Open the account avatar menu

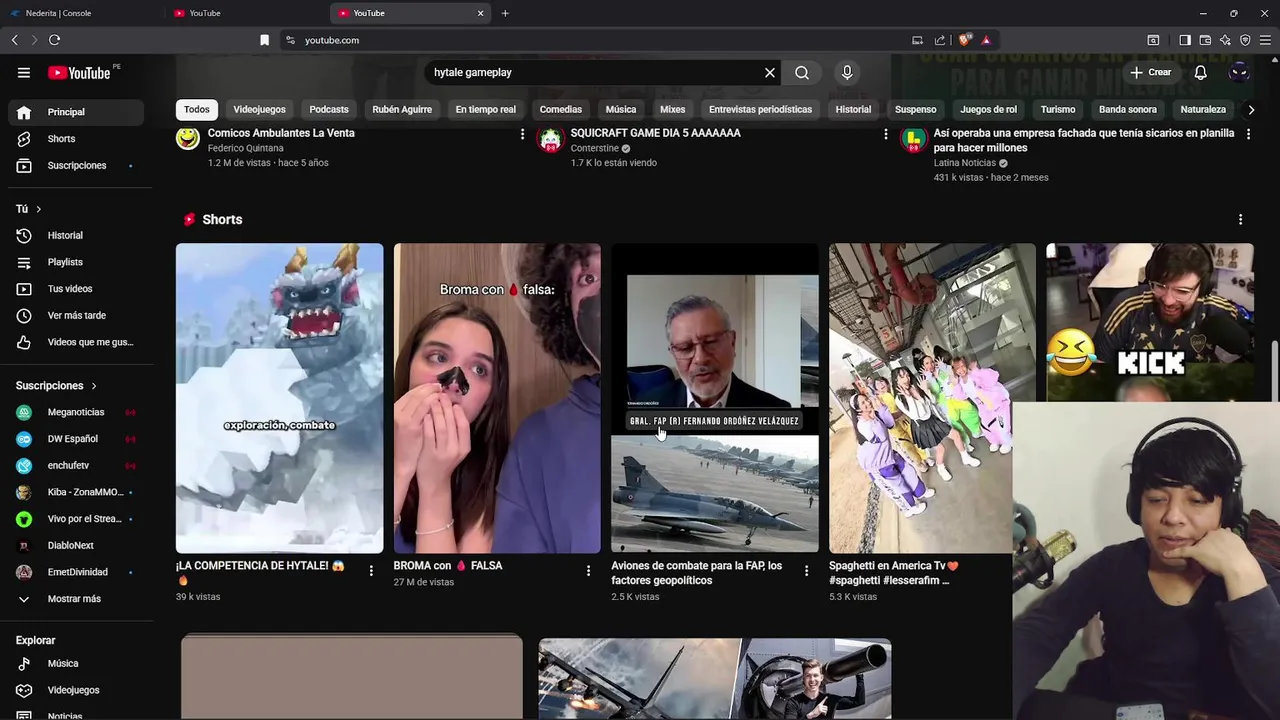tap(1239, 72)
